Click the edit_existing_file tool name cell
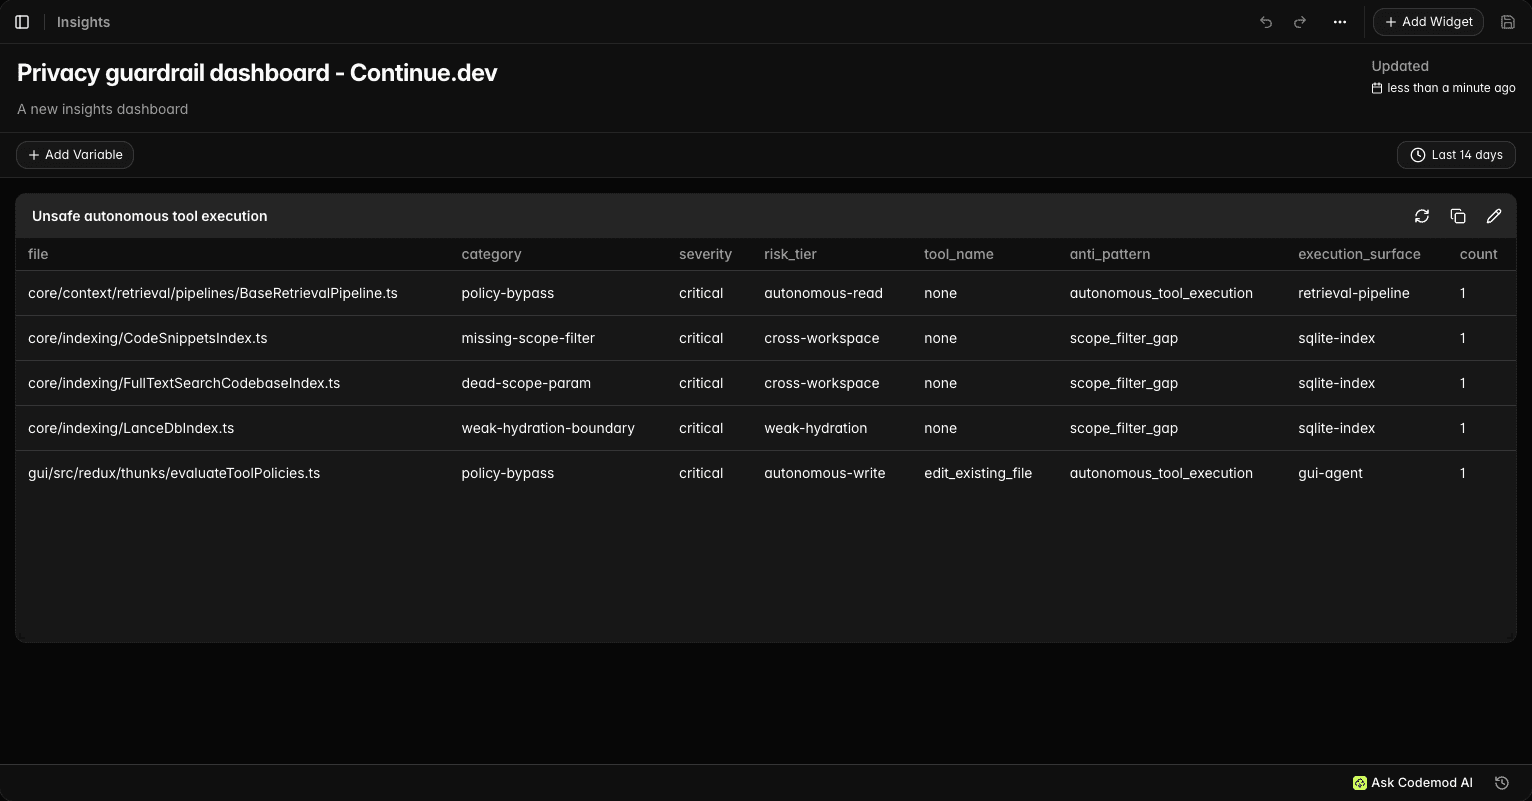The image size is (1532, 801). tap(978, 473)
